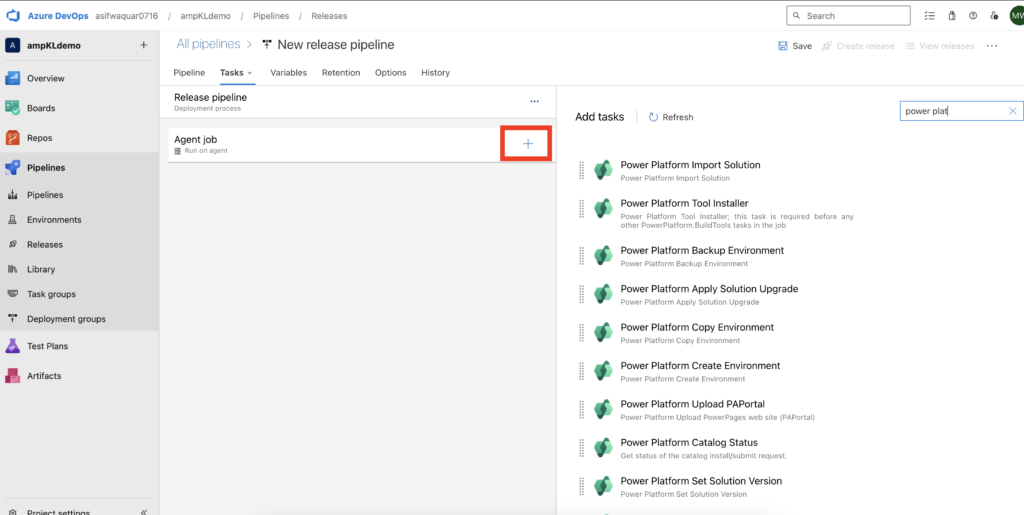Open the Test Plans flask icon
Image resolution: width=1024 pixels, height=515 pixels.
click(12, 346)
